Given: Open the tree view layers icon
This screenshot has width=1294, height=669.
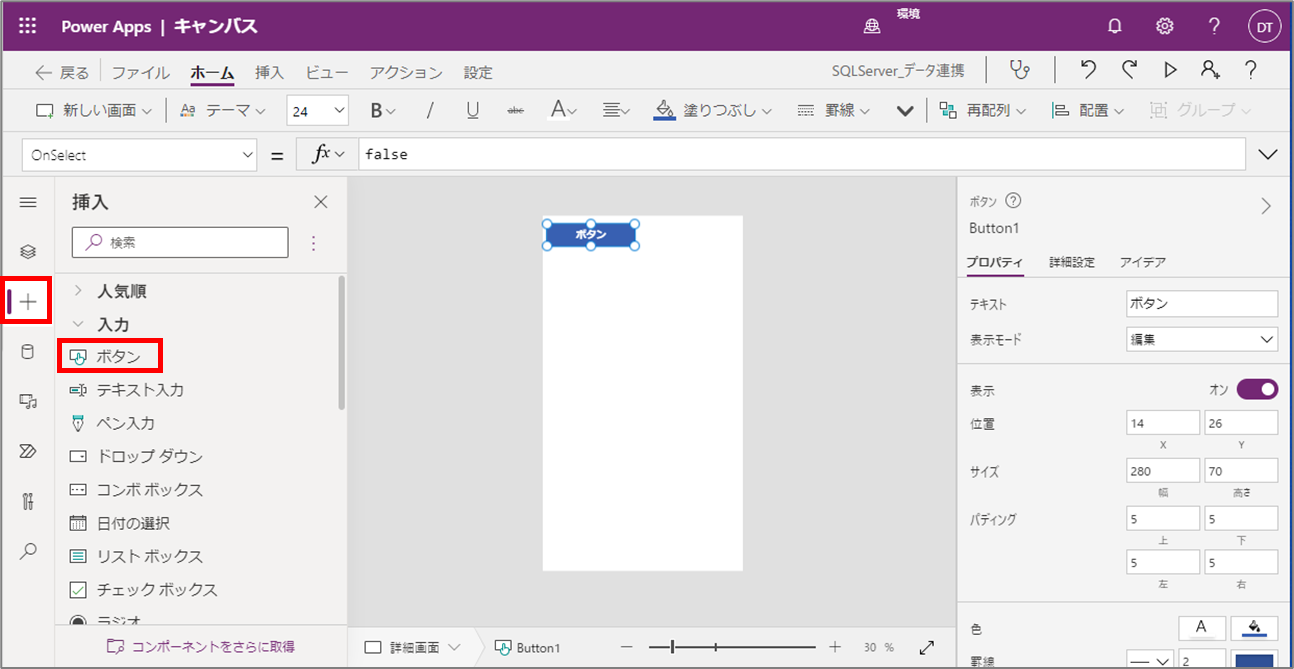Looking at the screenshot, I should tap(28, 252).
